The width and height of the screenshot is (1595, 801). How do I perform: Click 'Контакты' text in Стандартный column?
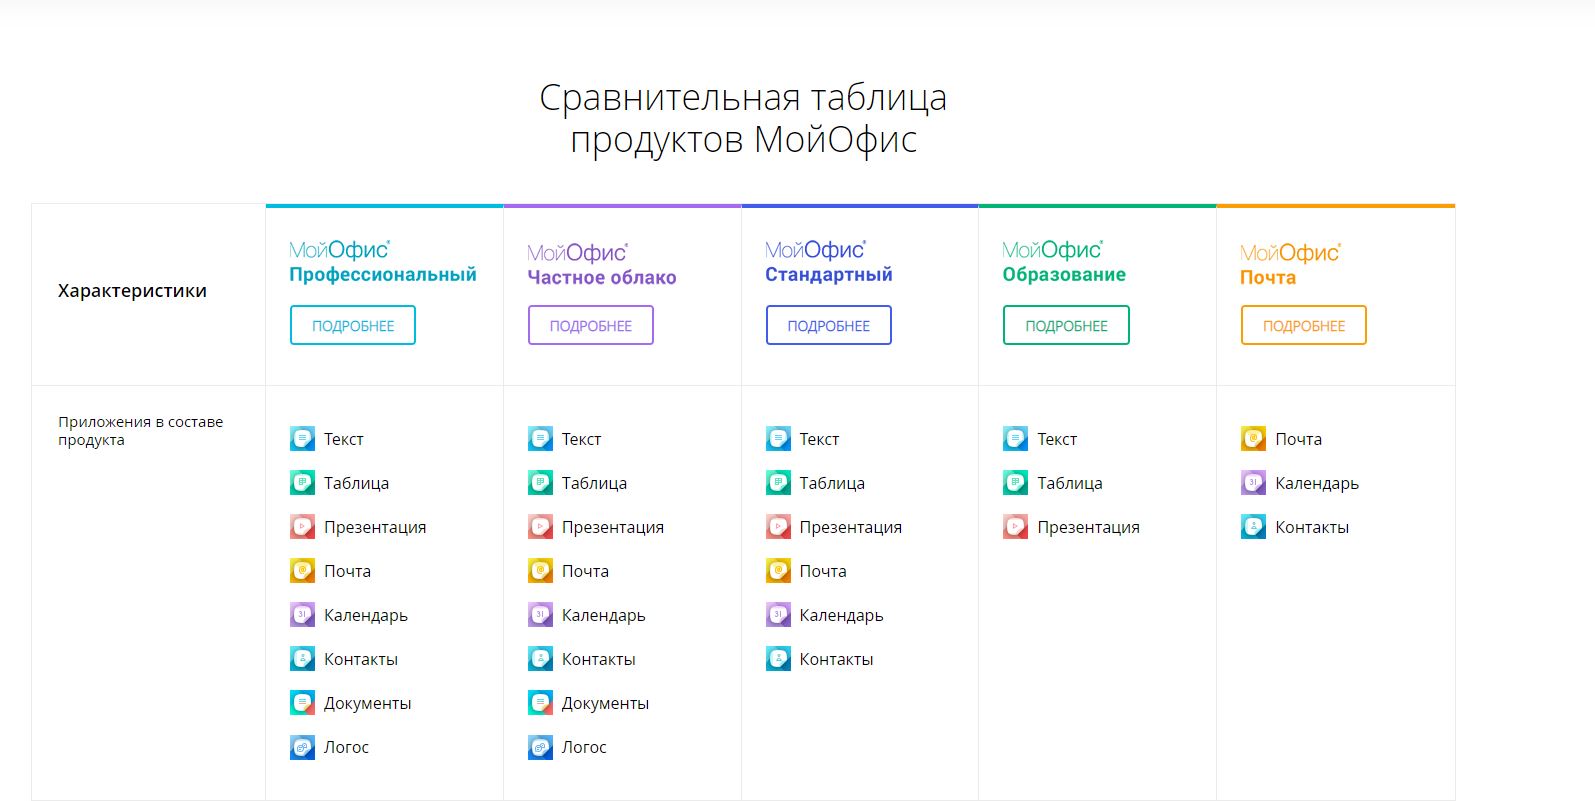pyautogui.click(x=836, y=659)
